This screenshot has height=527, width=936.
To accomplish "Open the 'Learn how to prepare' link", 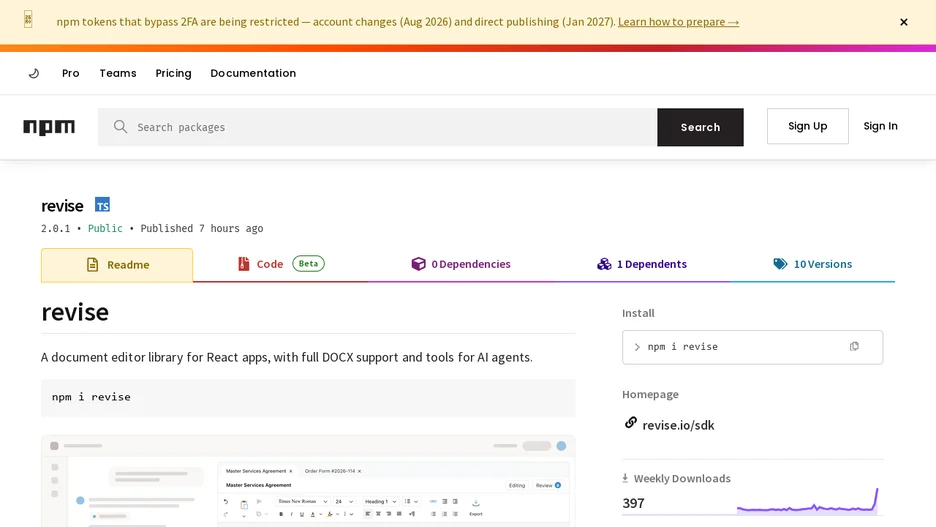I will tap(678, 22).
